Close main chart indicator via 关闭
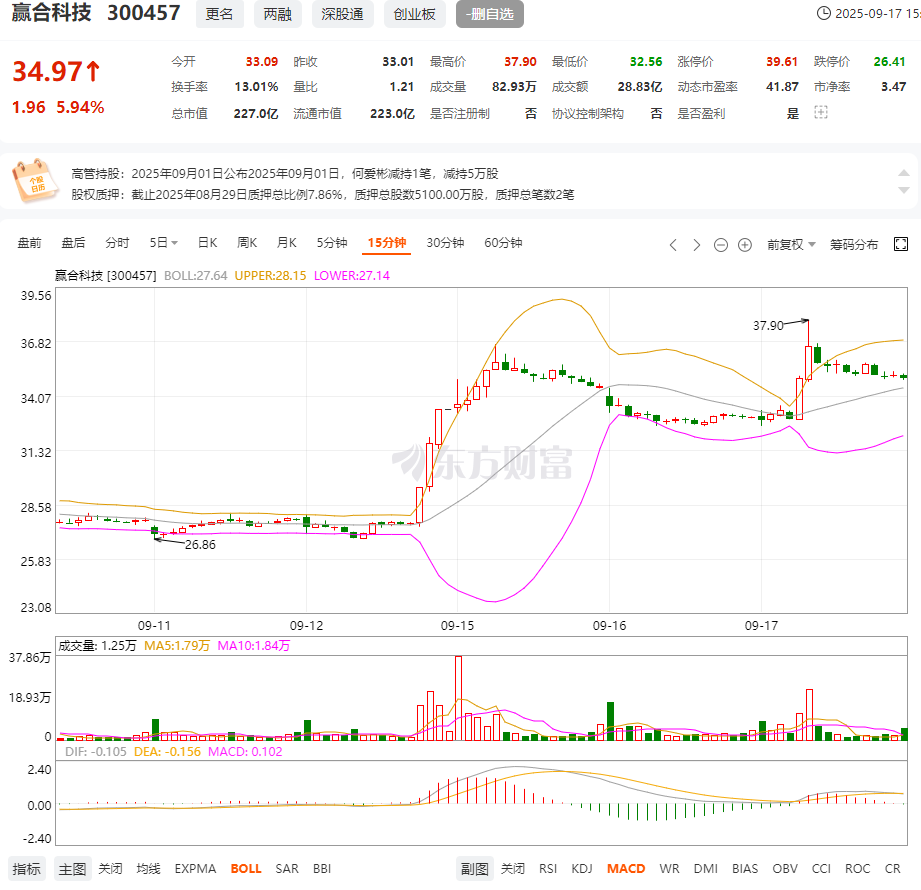The height and width of the screenshot is (890, 921). click(x=110, y=869)
